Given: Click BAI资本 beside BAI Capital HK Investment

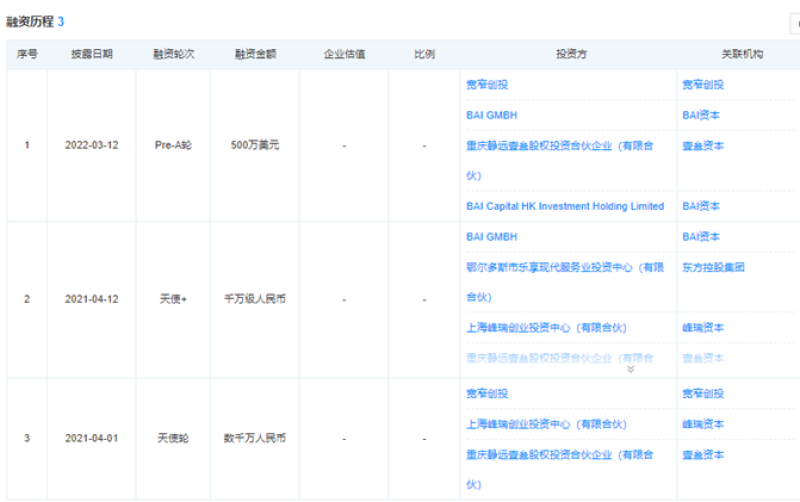Looking at the screenshot, I should 701,206.
